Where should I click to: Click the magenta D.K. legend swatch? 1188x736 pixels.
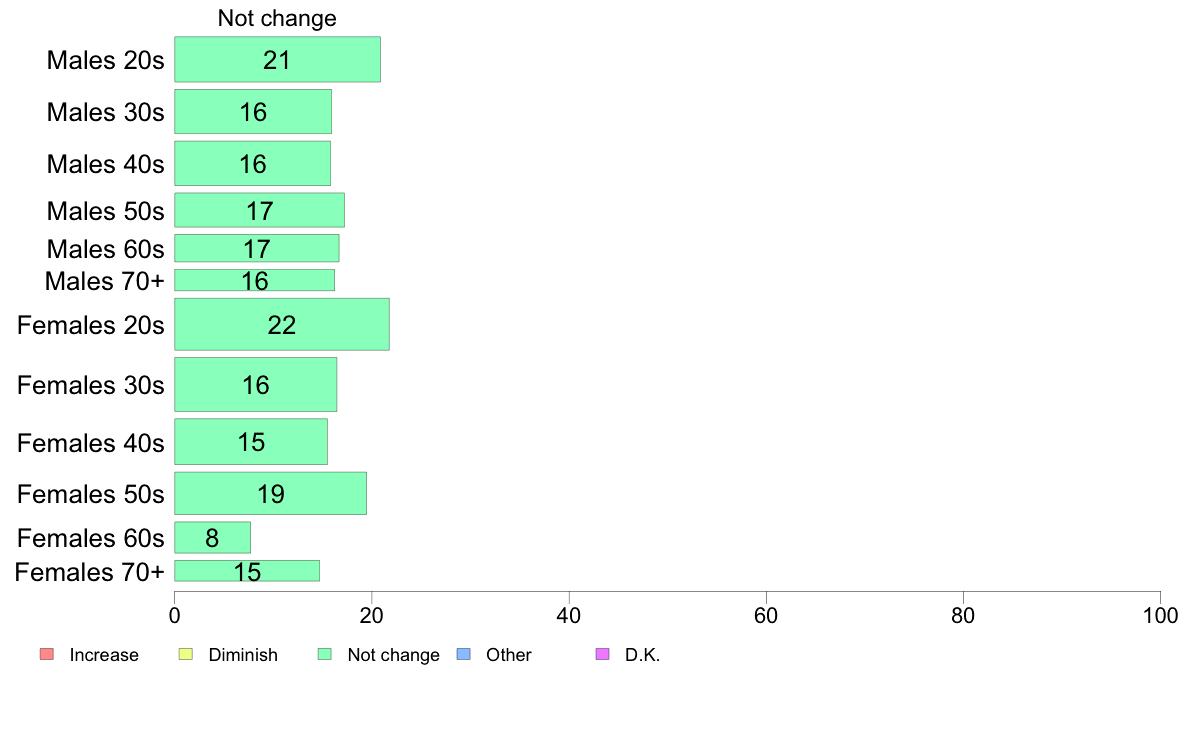602,654
